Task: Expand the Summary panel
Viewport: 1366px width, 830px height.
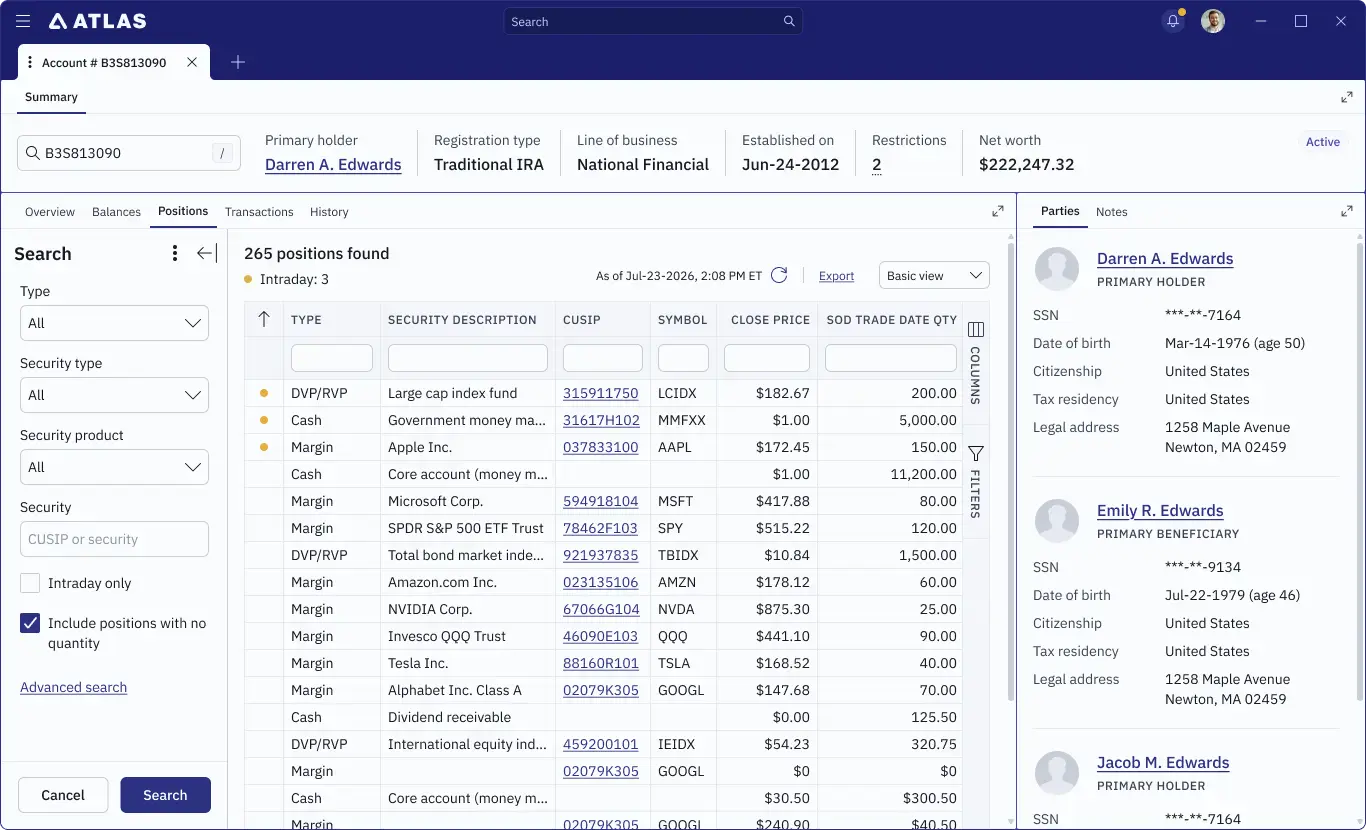Action: pos(1347,97)
